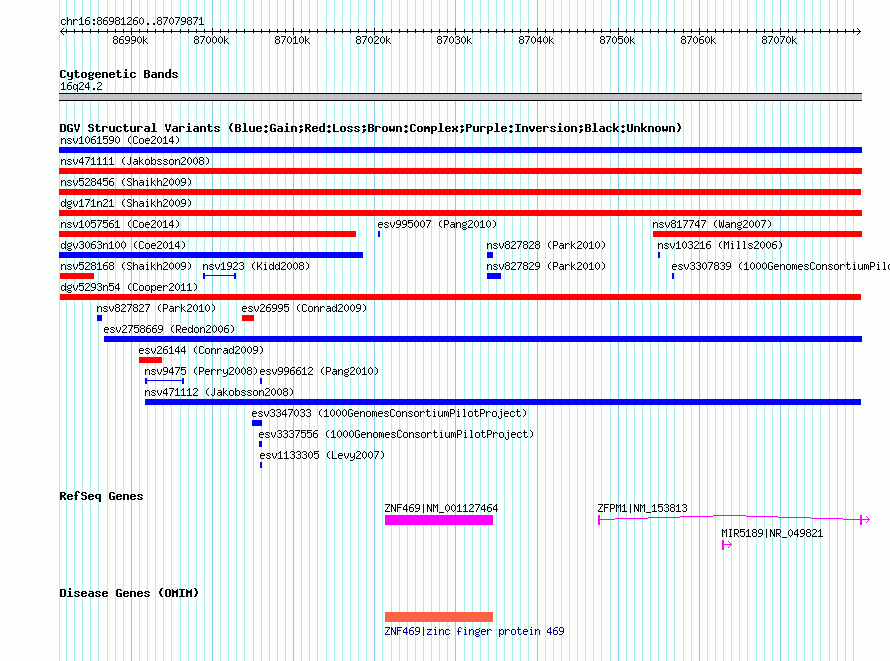Click the nsv1061590 (Coe2014) gain bar

coord(460,150)
